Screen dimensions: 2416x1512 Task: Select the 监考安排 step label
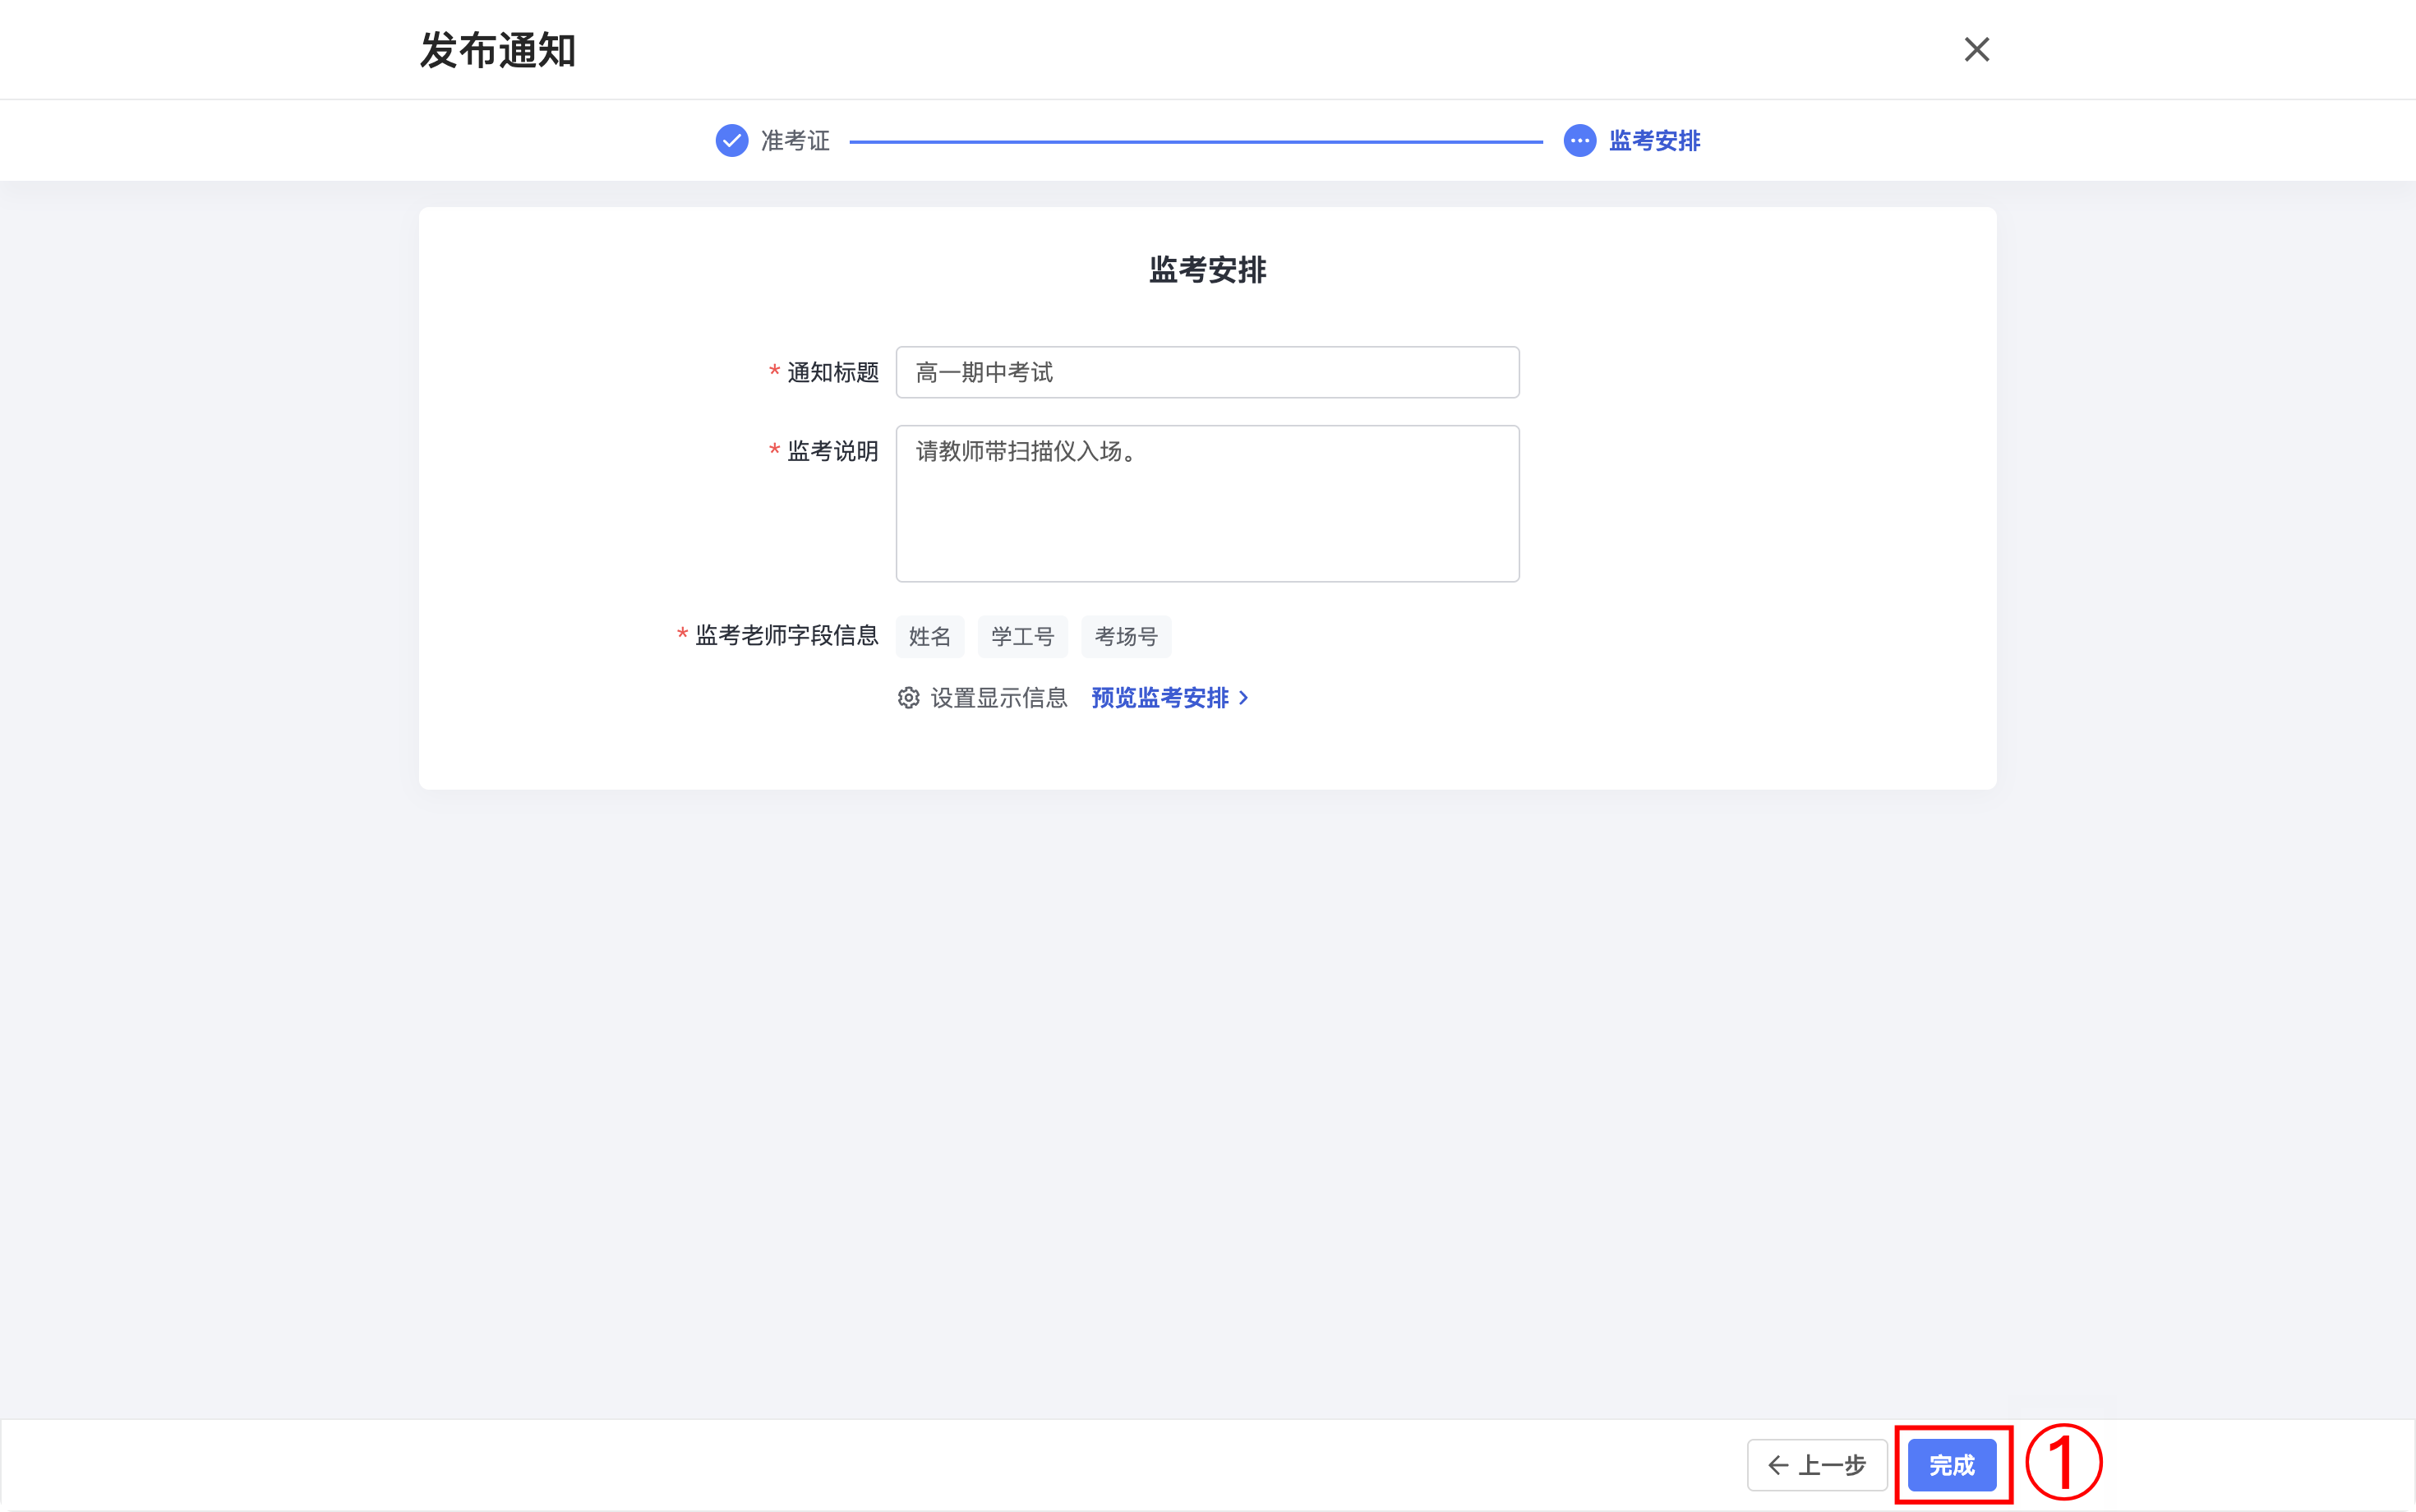pyautogui.click(x=1654, y=141)
